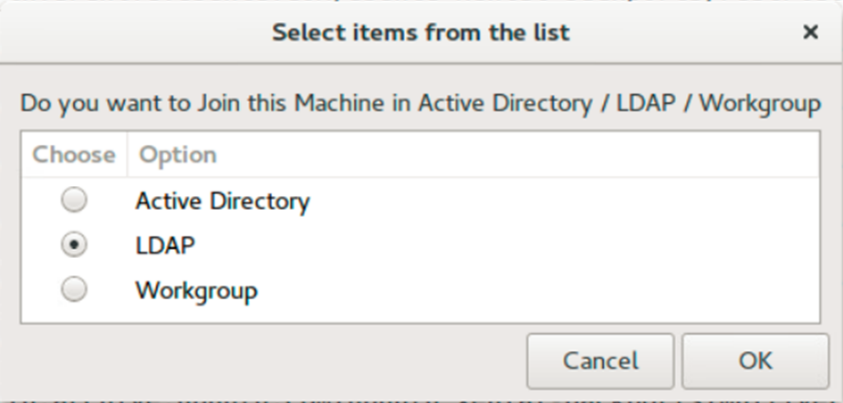Select the LDAP radio button
This screenshot has width=843, height=403.
pos(74,245)
